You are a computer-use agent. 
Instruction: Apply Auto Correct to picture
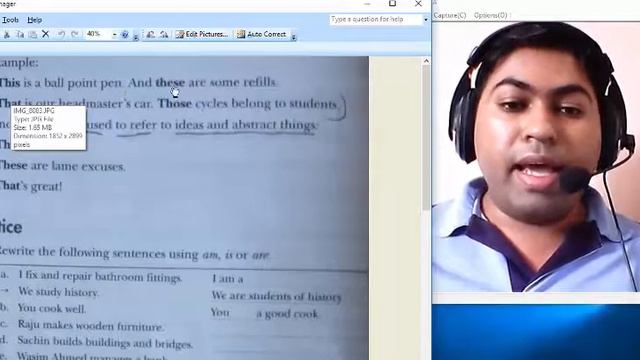coord(261,35)
